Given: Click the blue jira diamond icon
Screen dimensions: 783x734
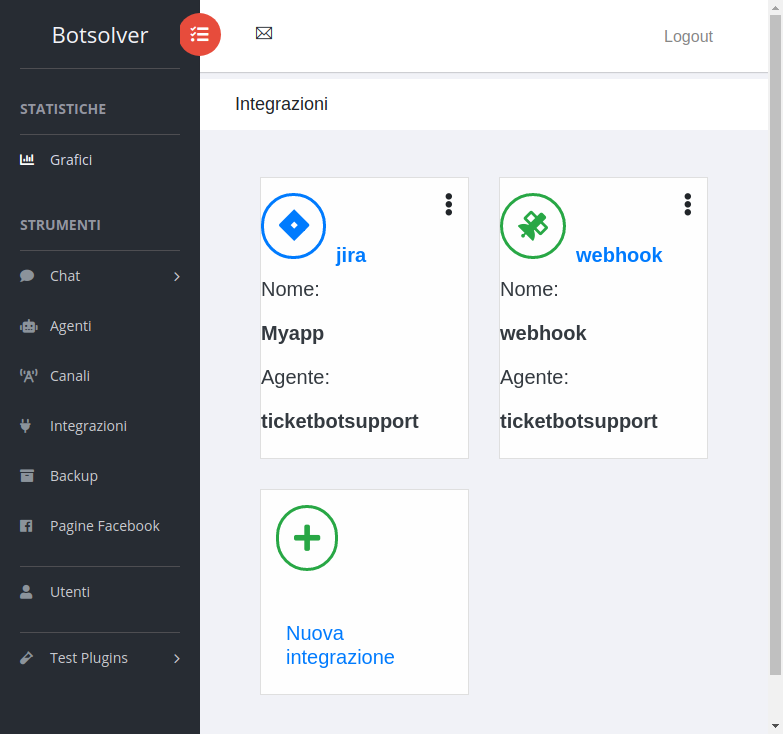Looking at the screenshot, I should point(294,226).
